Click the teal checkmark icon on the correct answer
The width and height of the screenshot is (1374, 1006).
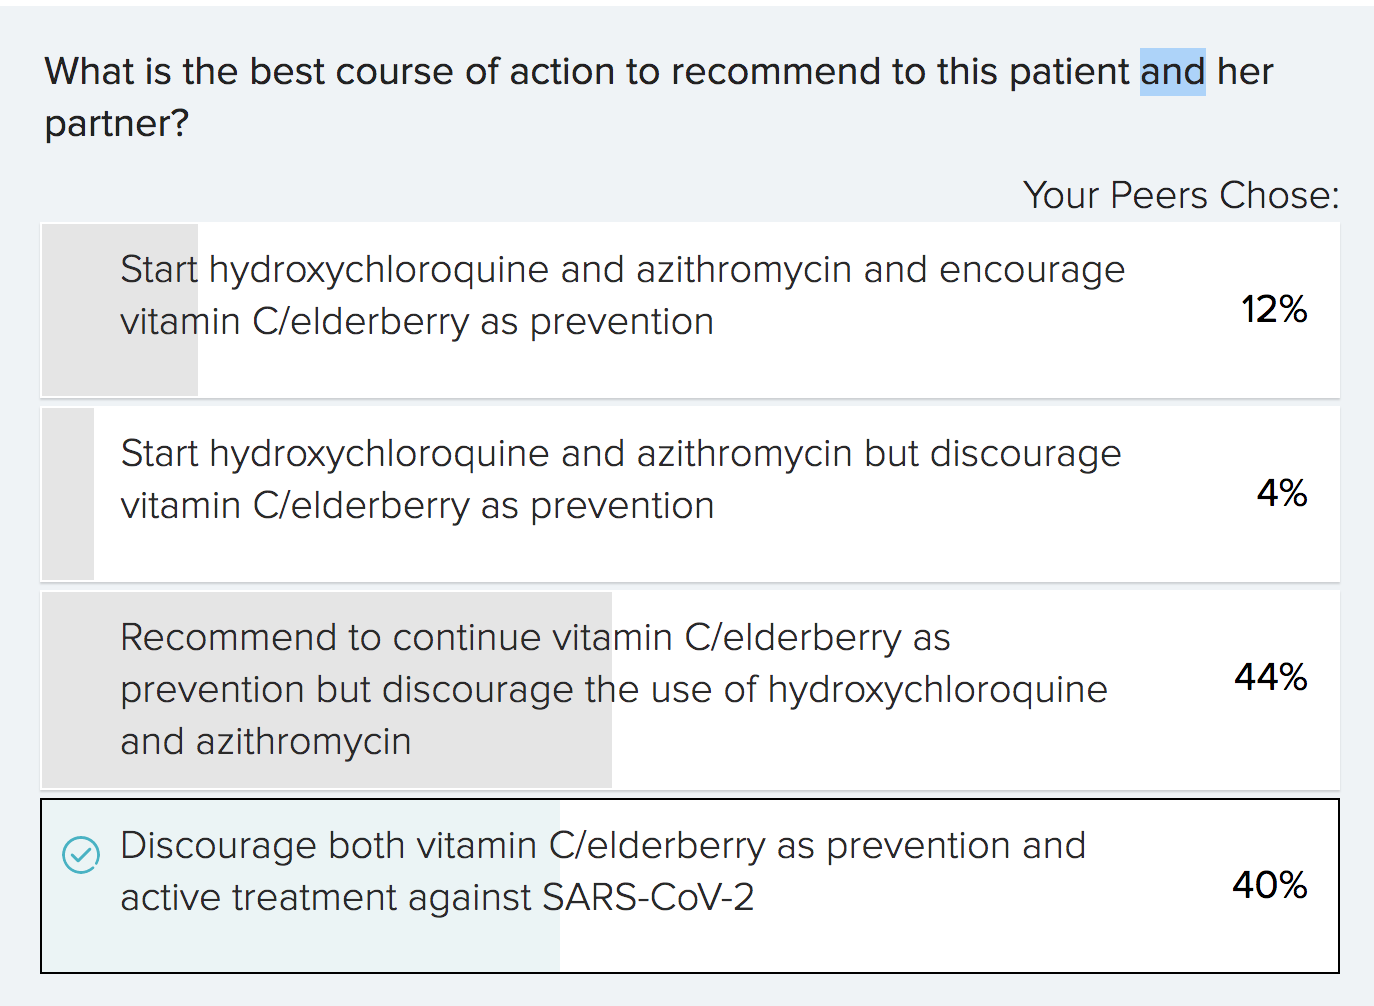(x=81, y=855)
